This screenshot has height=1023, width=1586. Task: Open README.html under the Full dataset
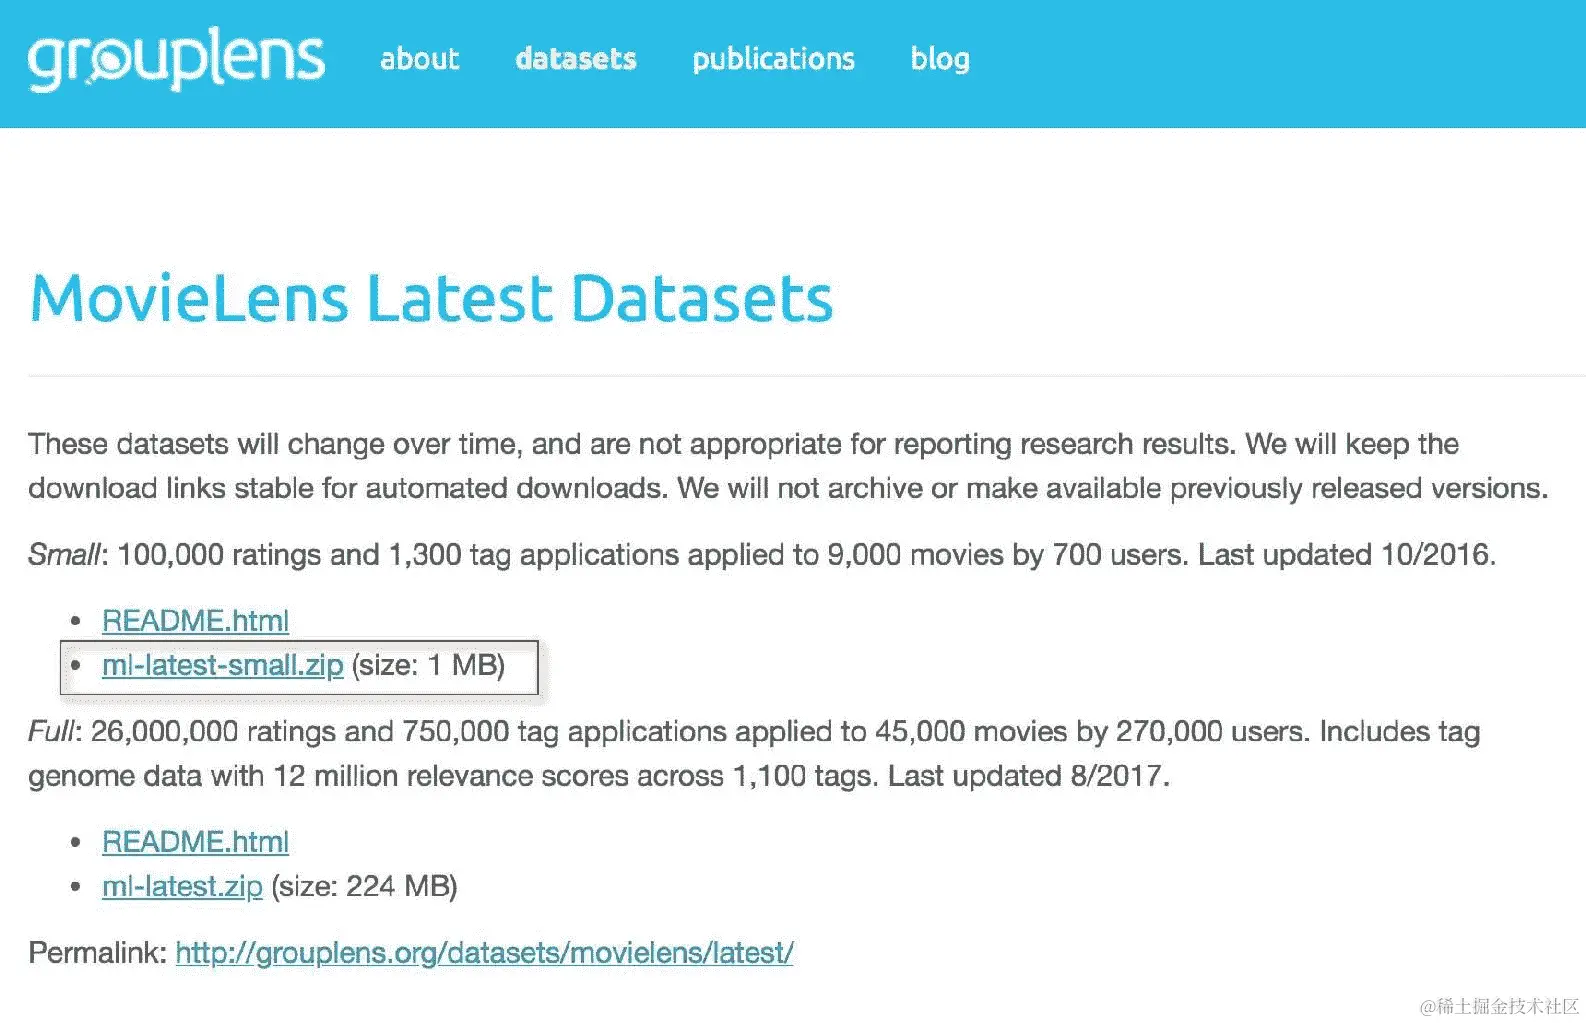pos(195,842)
